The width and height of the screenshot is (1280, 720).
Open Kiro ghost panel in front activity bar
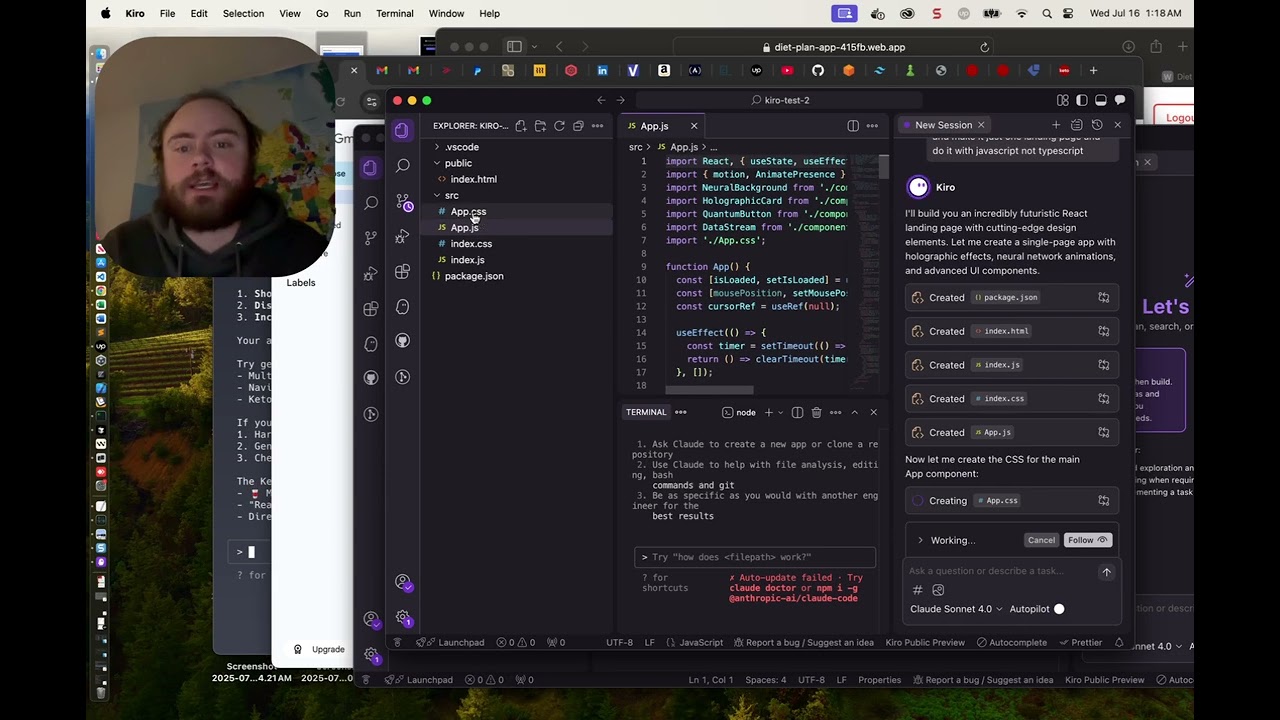pos(402,306)
